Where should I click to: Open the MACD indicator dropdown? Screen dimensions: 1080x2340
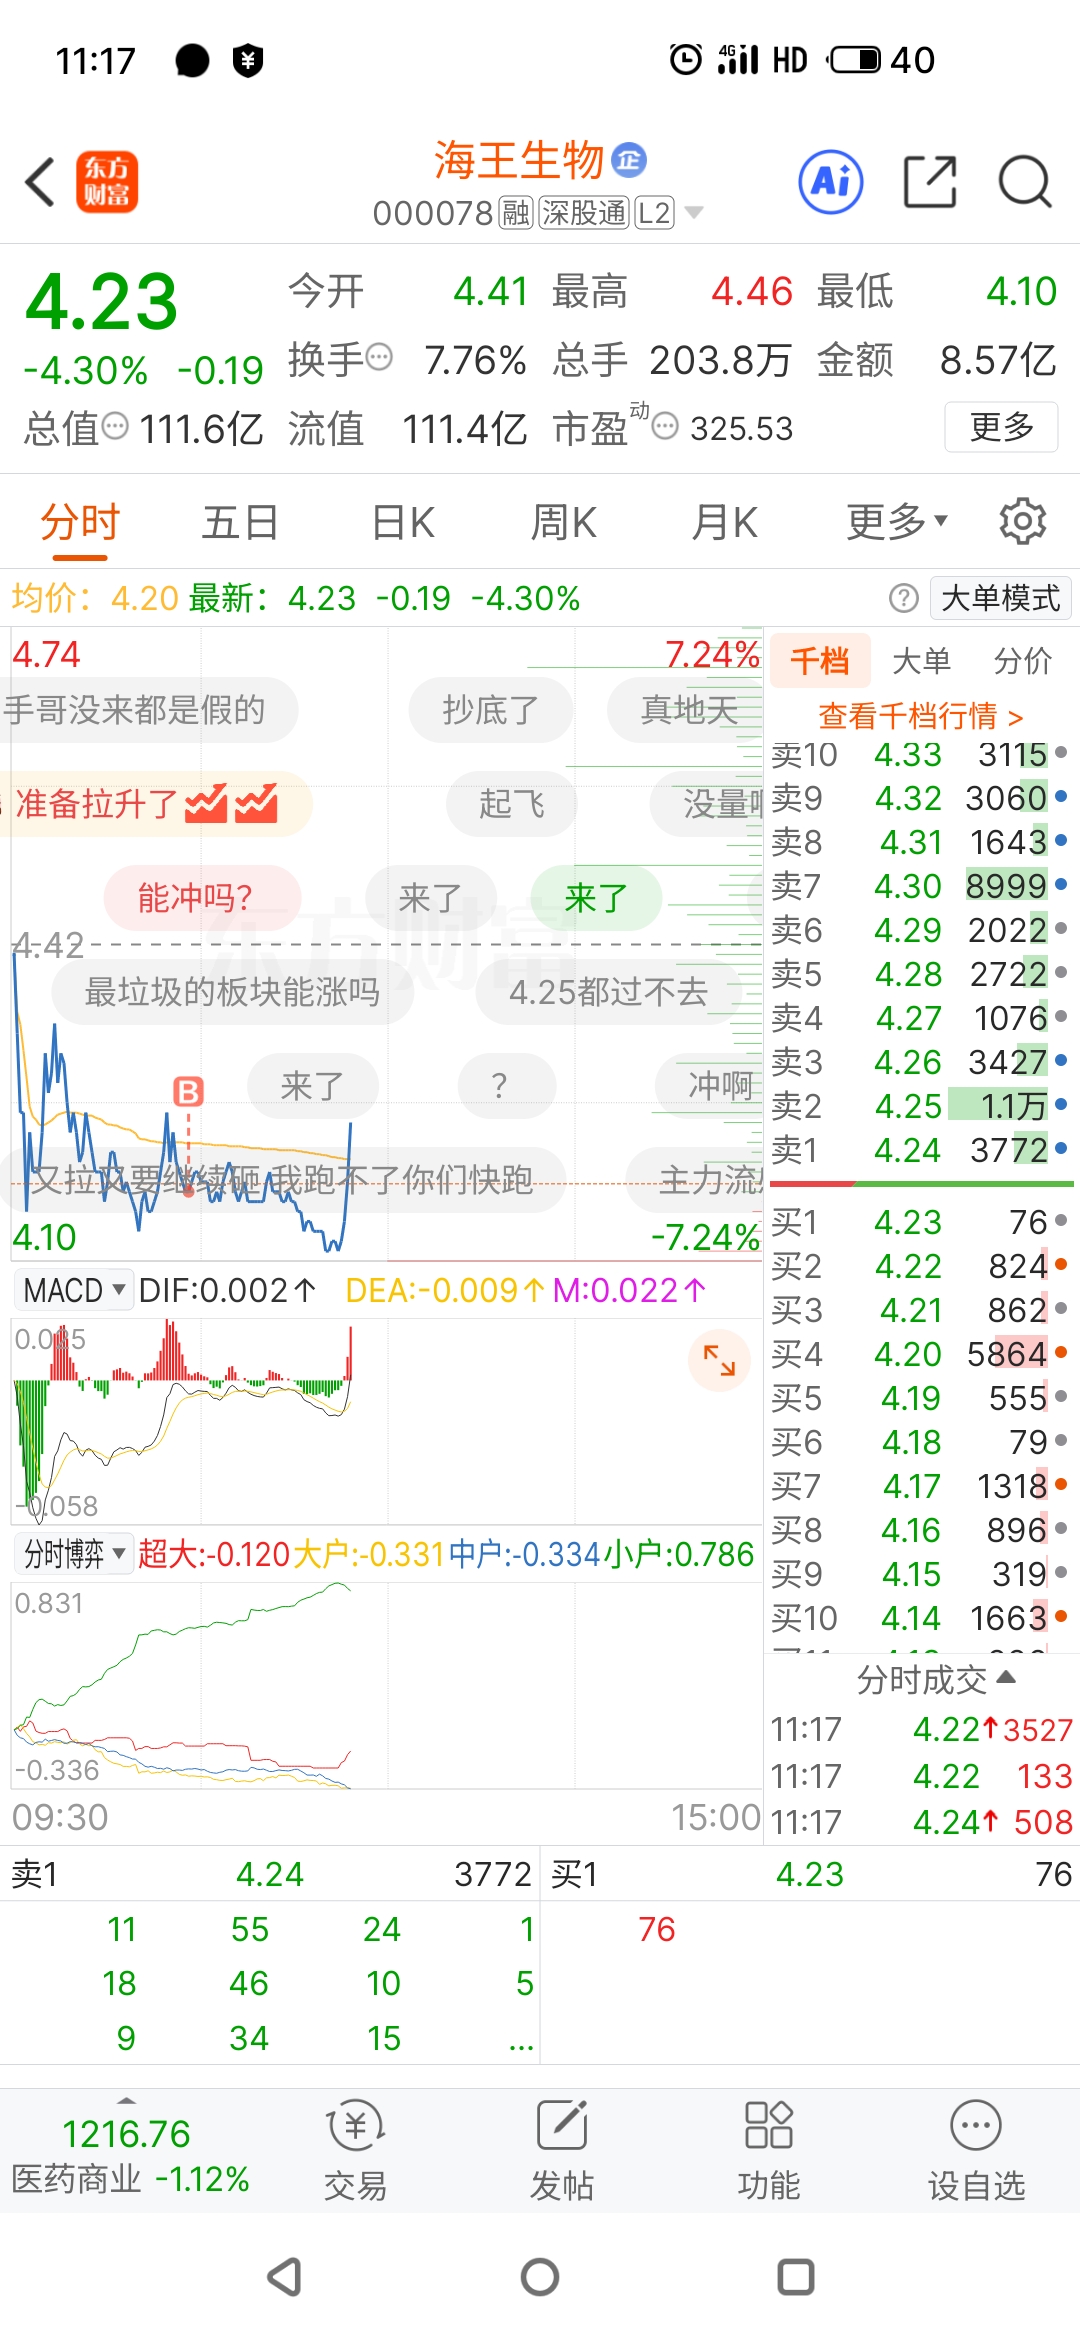pos(75,1290)
